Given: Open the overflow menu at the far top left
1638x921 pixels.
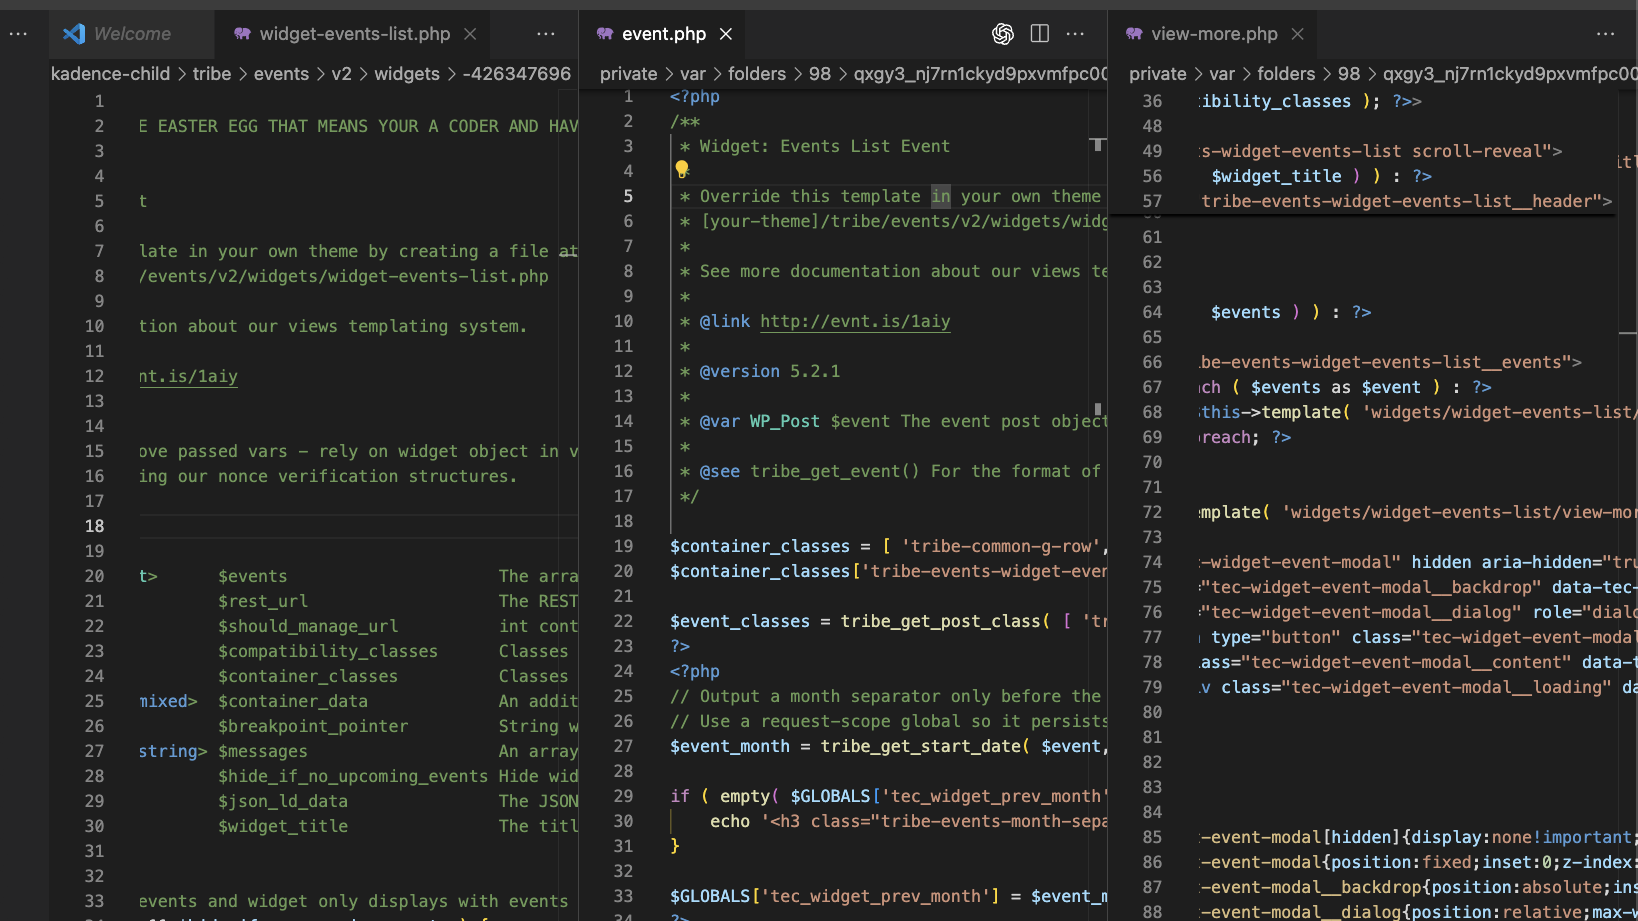Looking at the screenshot, I should coord(18,33).
